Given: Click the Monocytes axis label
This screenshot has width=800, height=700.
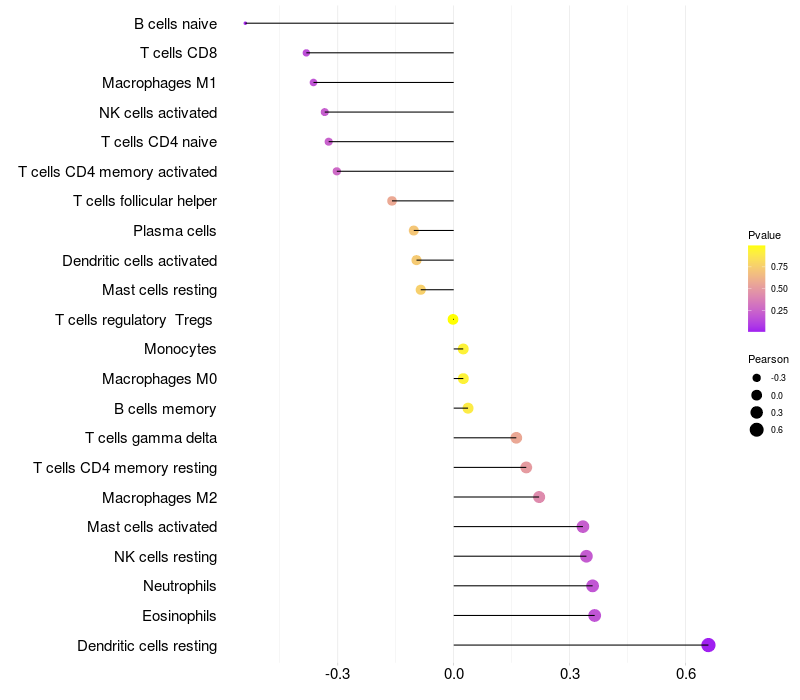Looking at the screenshot, I should pos(180,349).
